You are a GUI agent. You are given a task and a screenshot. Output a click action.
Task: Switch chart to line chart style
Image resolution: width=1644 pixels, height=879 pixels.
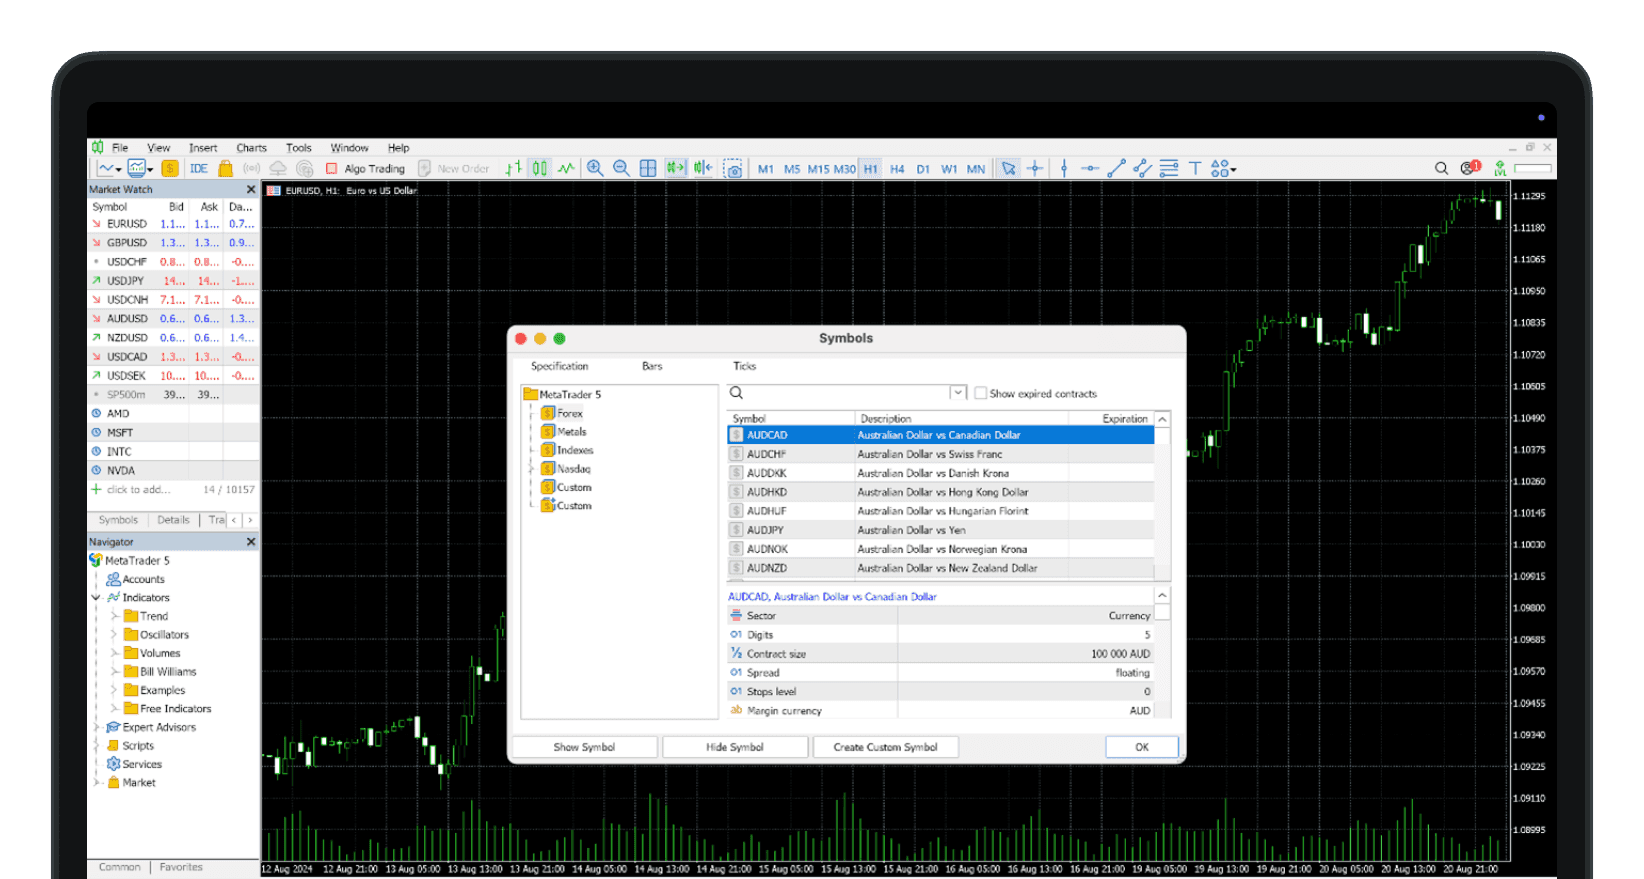[566, 169]
